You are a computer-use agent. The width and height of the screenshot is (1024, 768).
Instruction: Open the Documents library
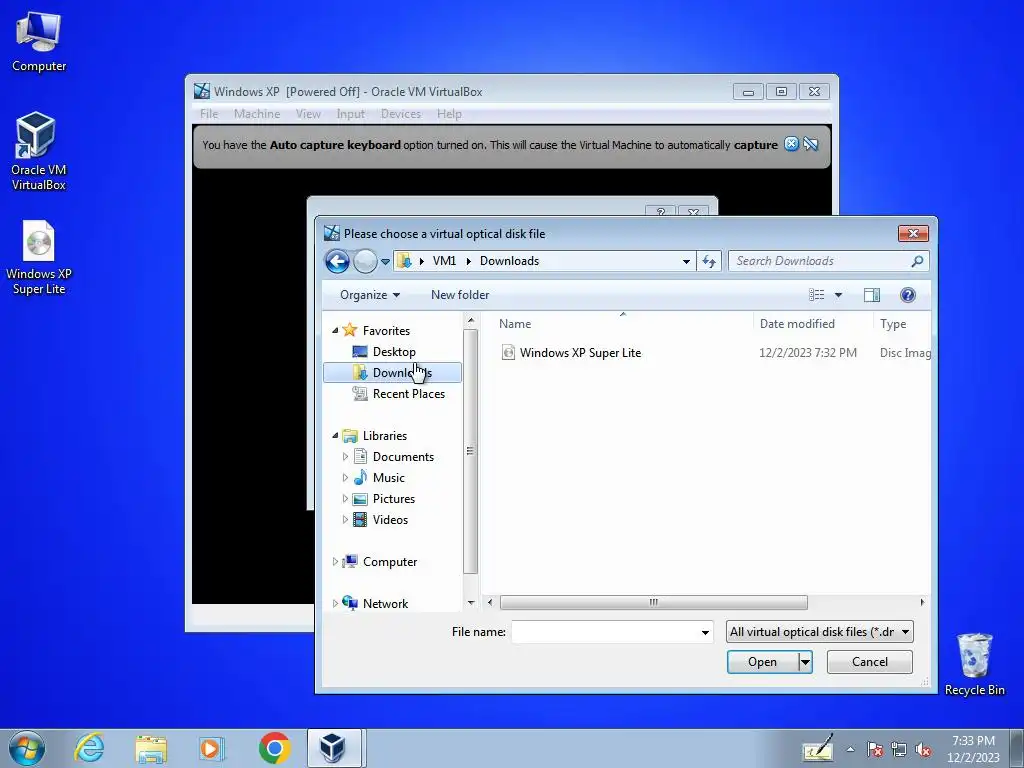[x=403, y=457]
